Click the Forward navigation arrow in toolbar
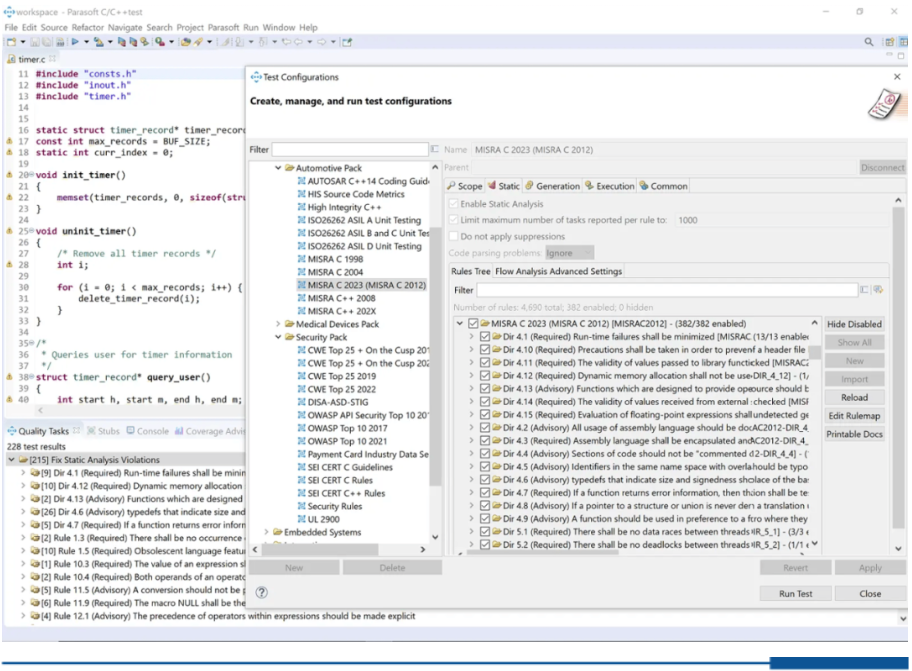 coord(322,42)
